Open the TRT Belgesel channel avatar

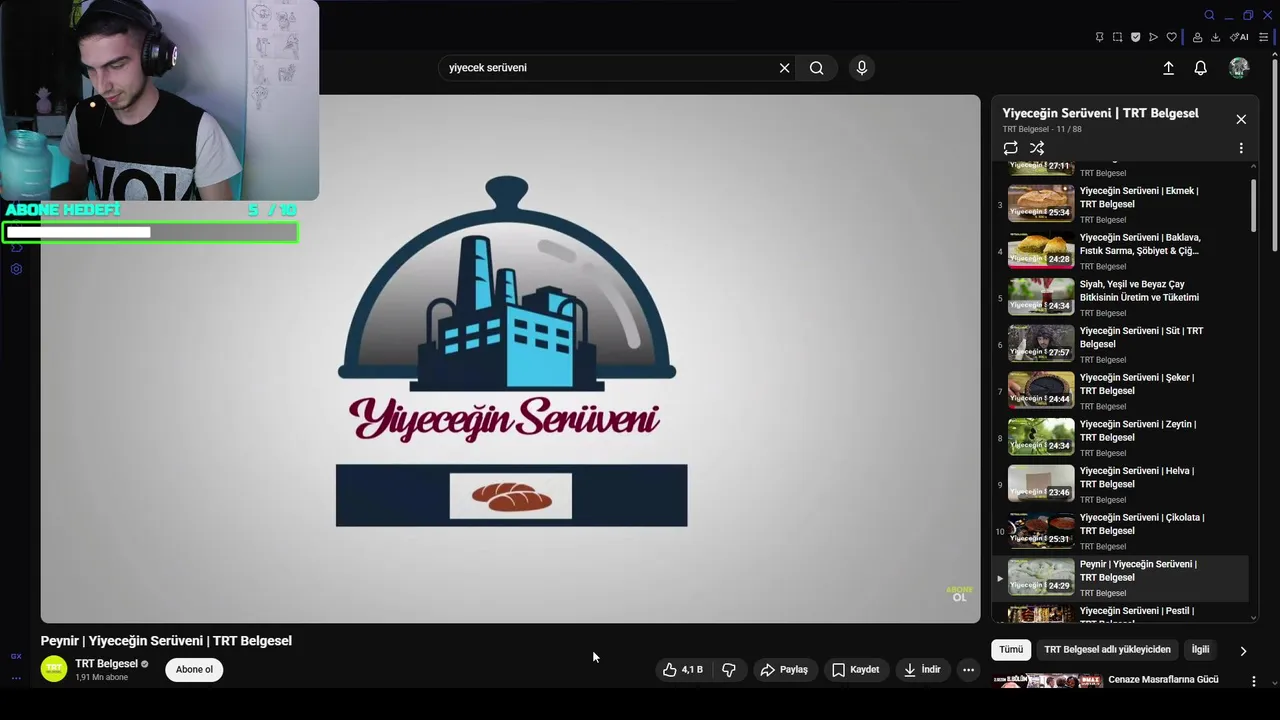point(54,669)
